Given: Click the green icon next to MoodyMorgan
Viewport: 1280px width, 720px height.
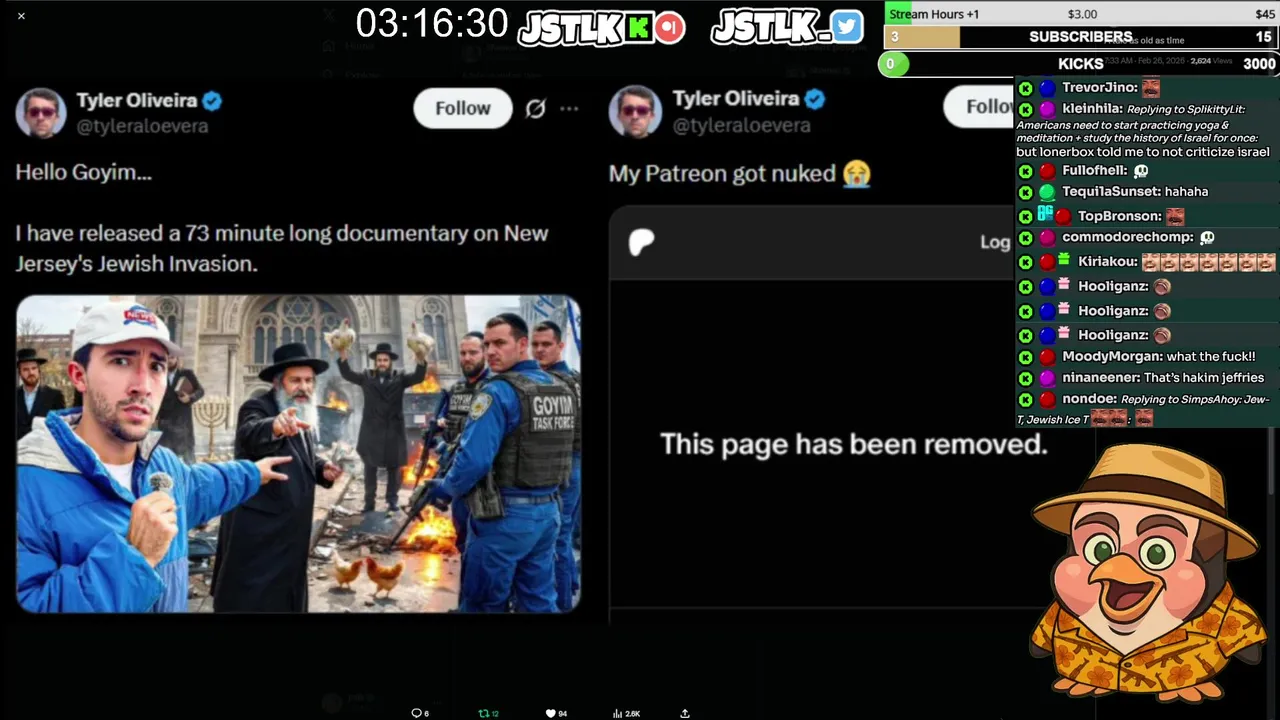Looking at the screenshot, I should tap(1025, 357).
